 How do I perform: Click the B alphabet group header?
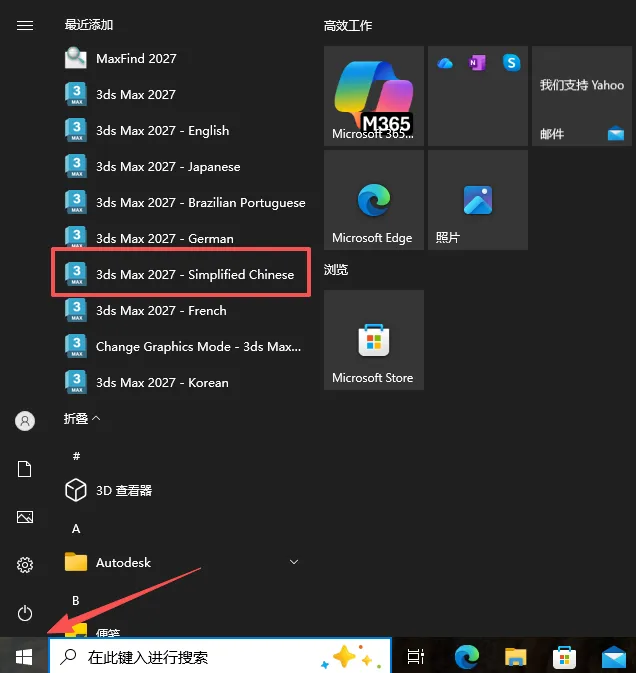pos(76,601)
